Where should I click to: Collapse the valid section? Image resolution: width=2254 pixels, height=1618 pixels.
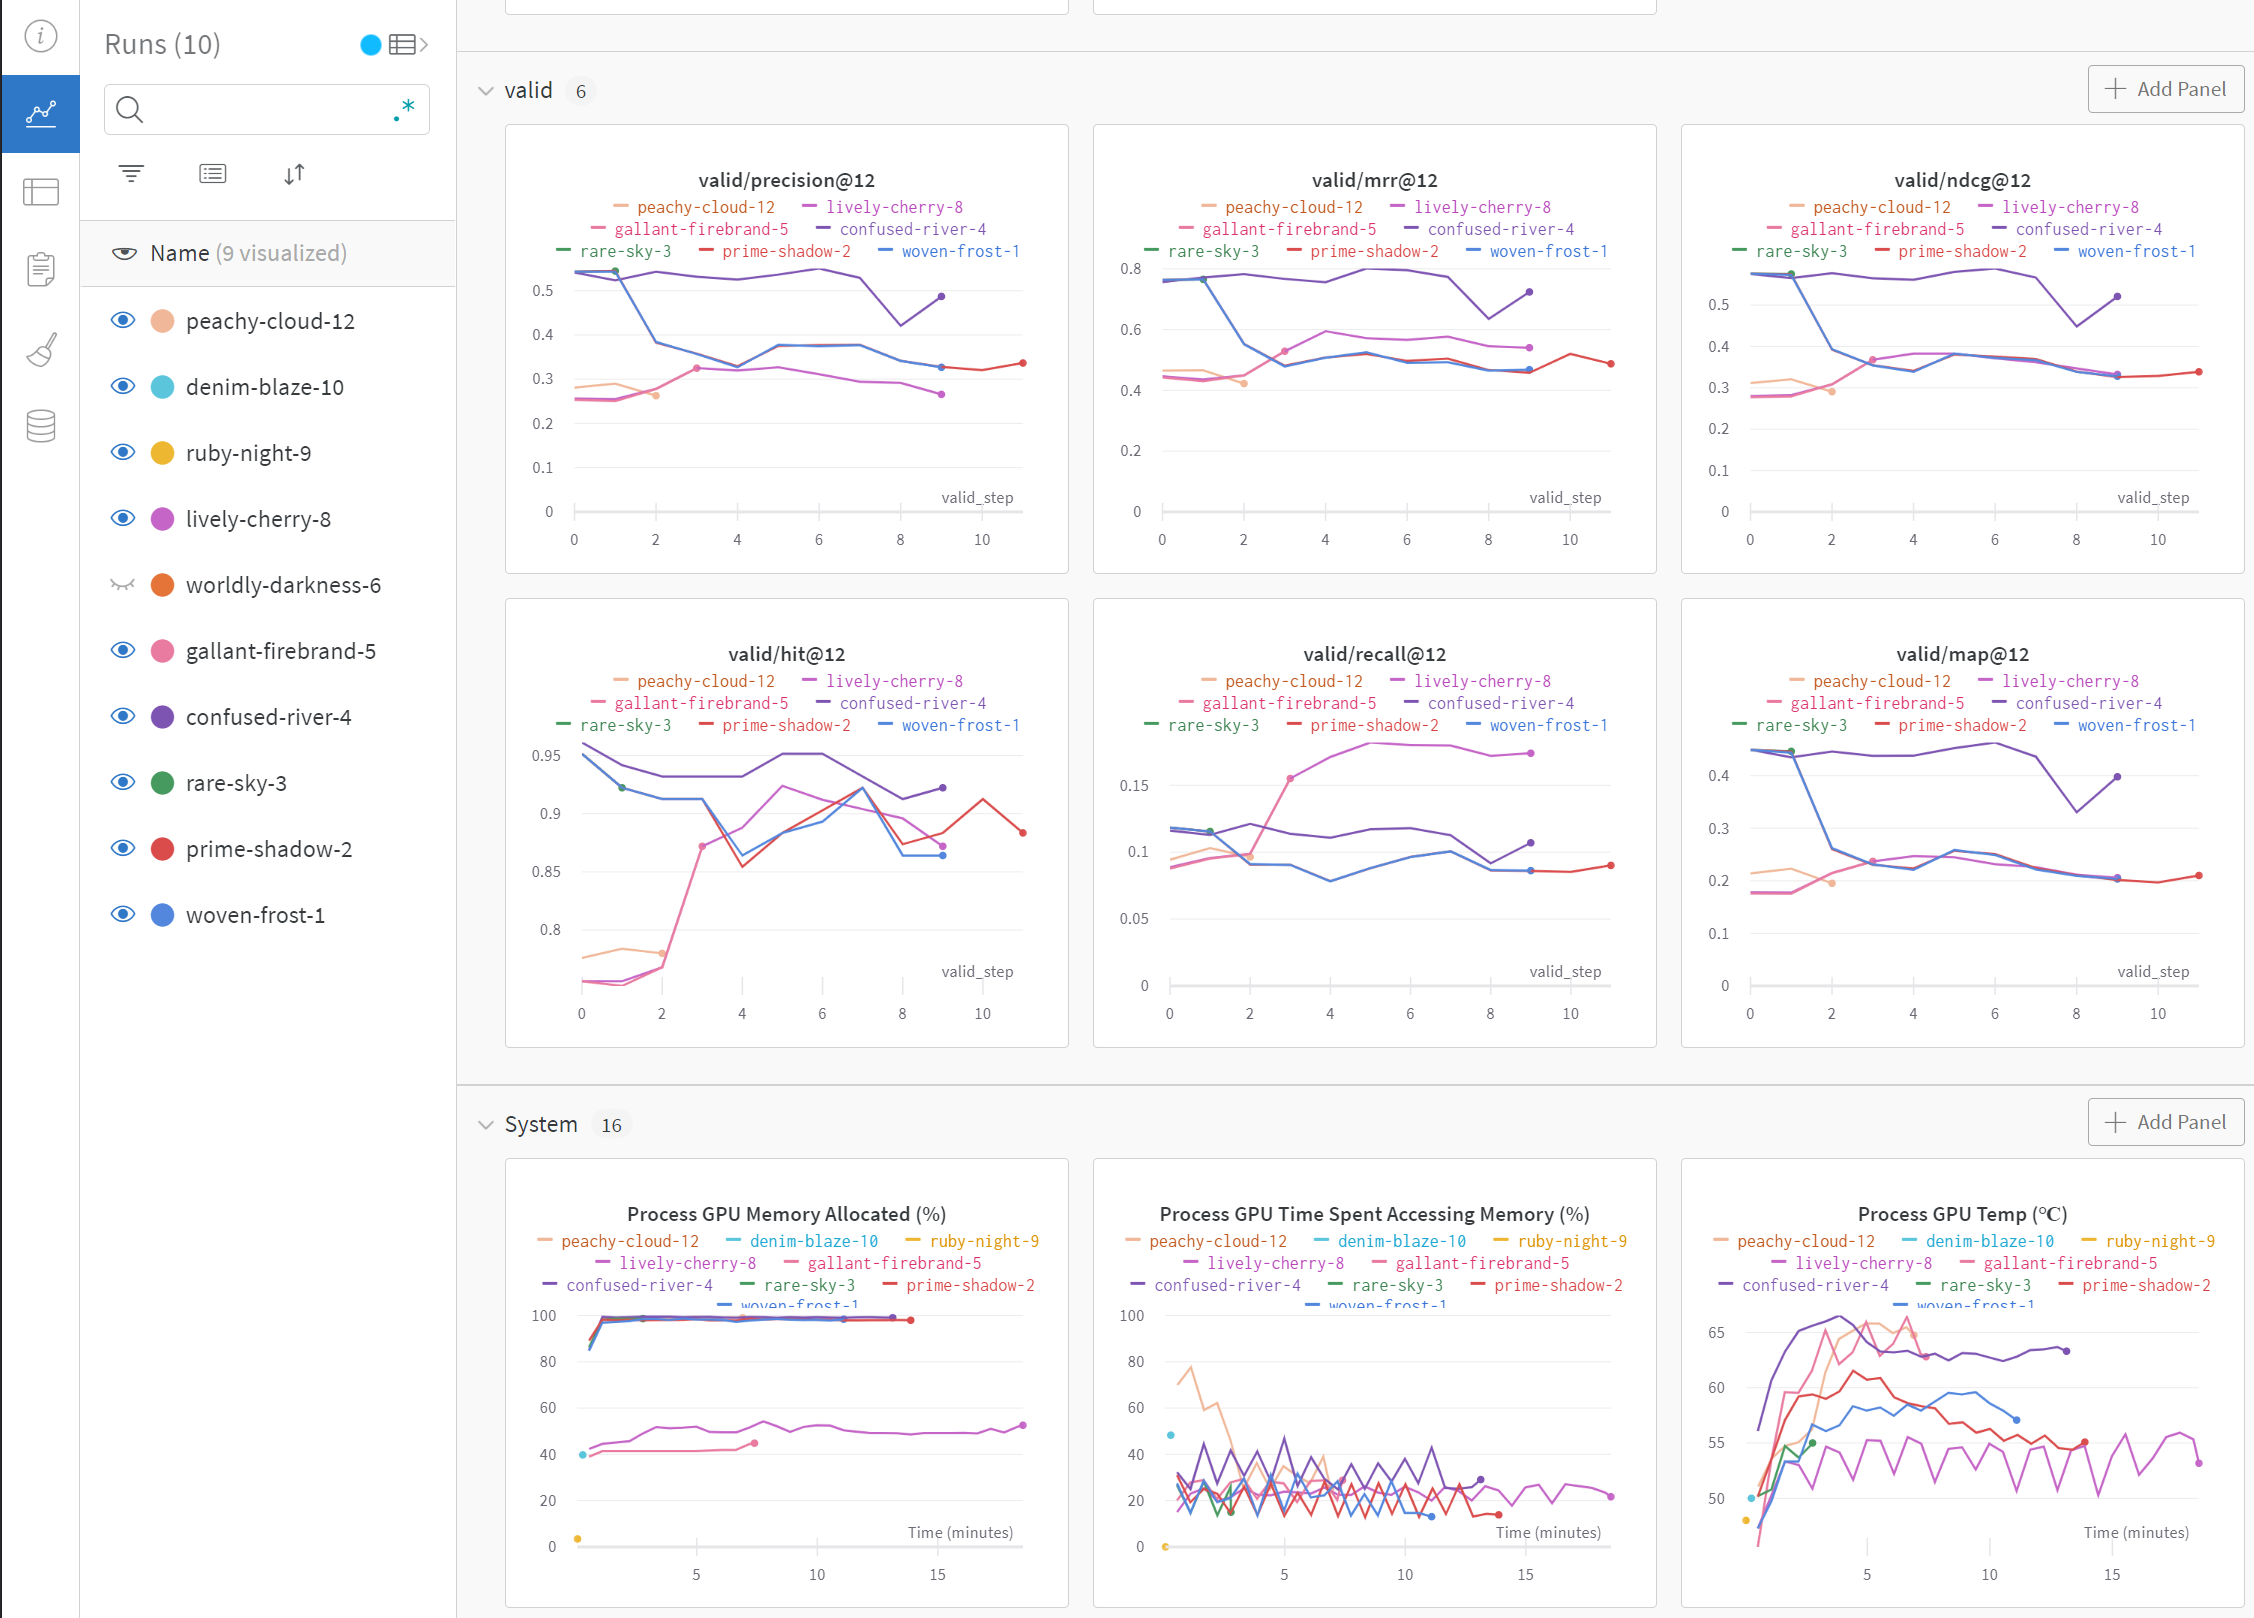[486, 91]
